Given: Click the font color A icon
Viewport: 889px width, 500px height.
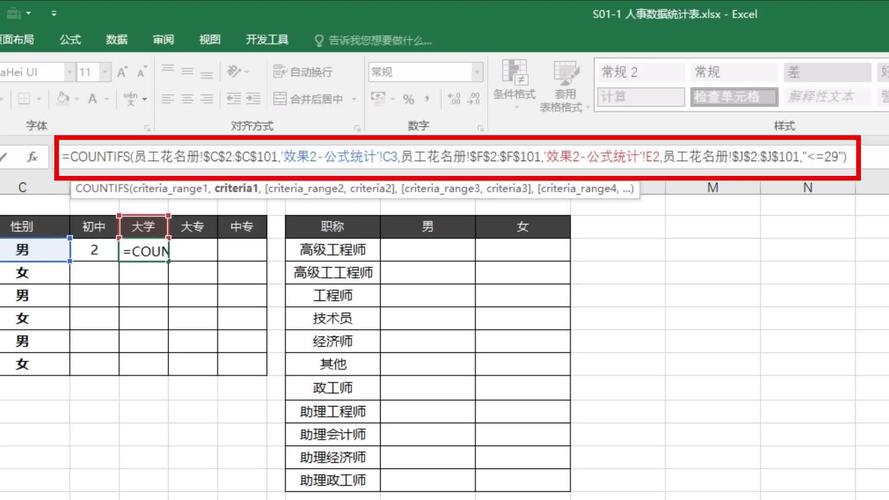Looking at the screenshot, I should (92, 99).
